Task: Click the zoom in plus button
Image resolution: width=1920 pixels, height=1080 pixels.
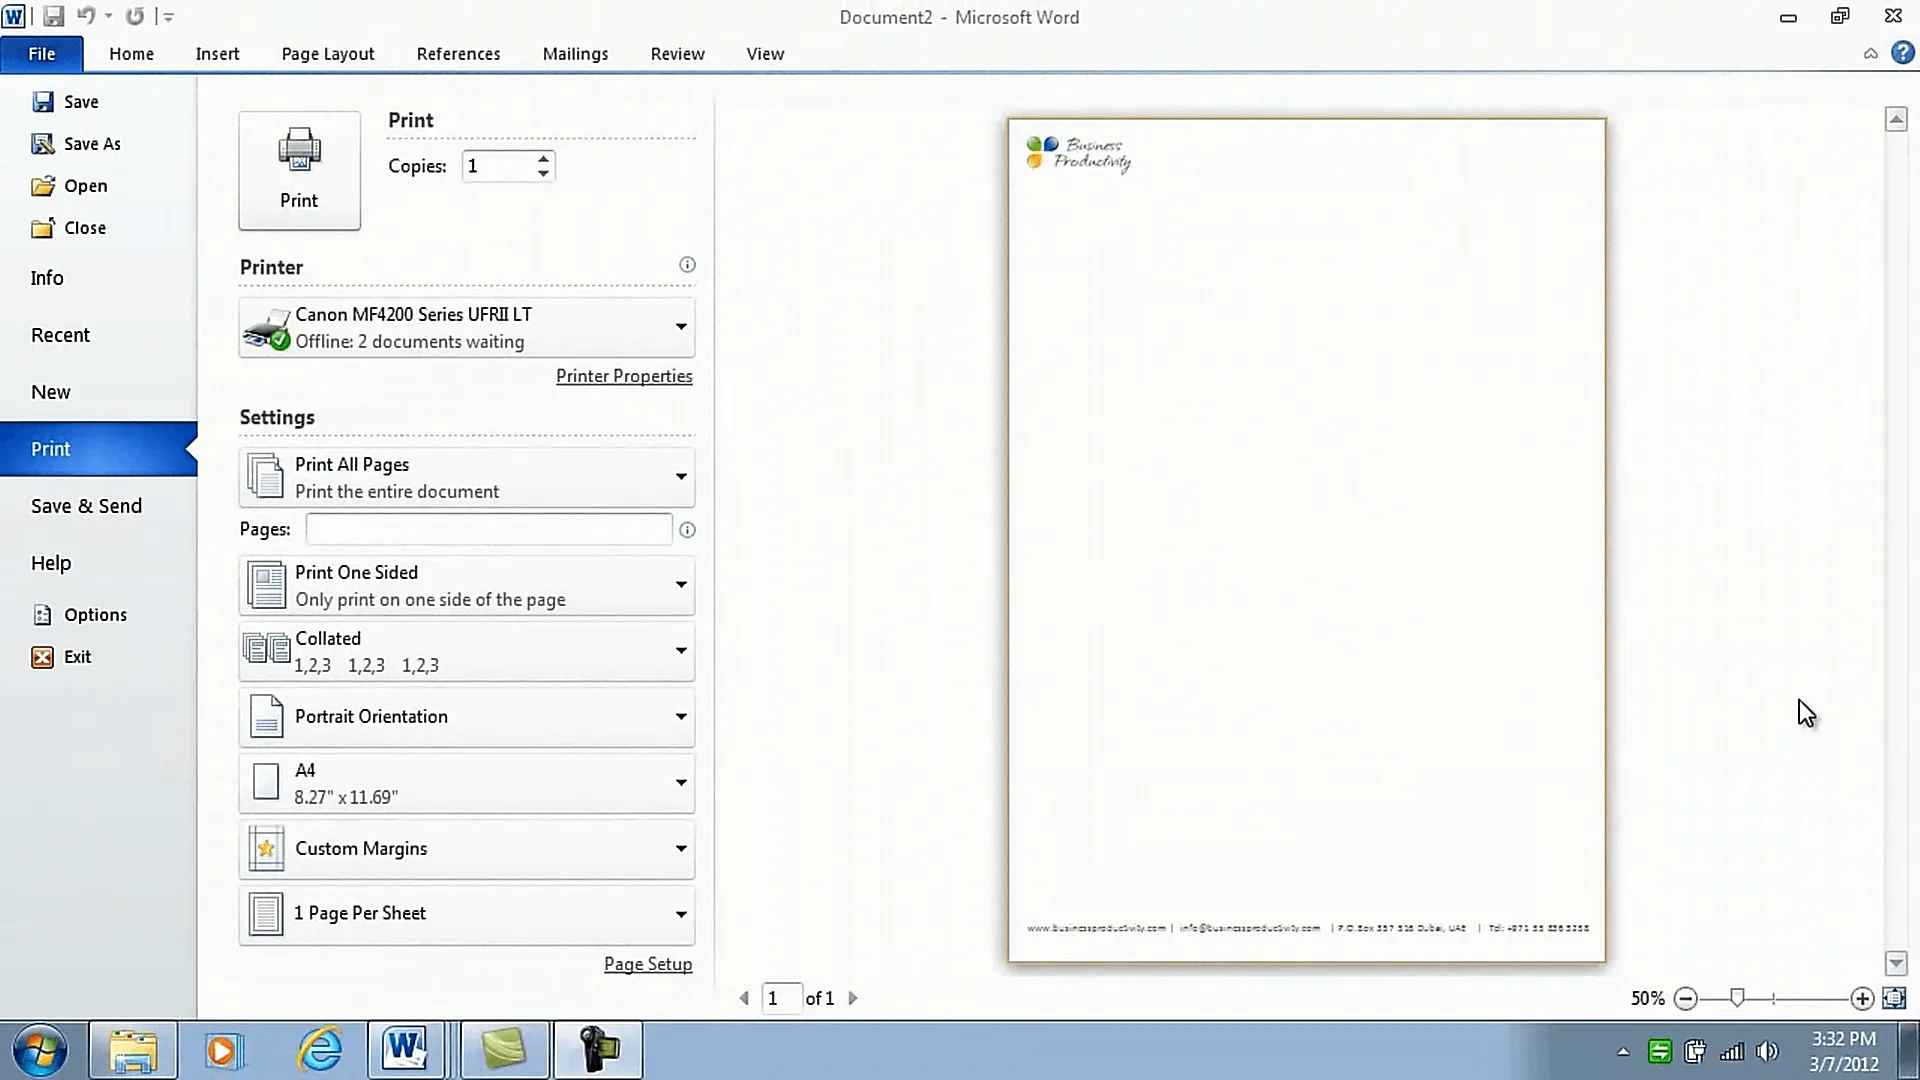Action: point(1861,998)
